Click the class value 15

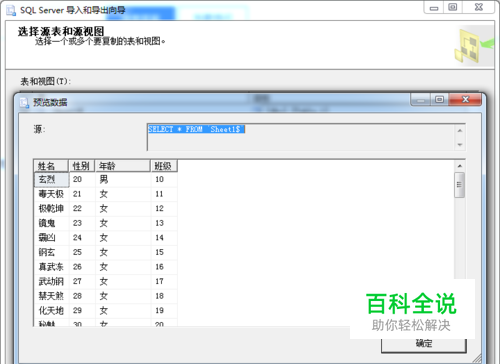[x=164, y=252]
